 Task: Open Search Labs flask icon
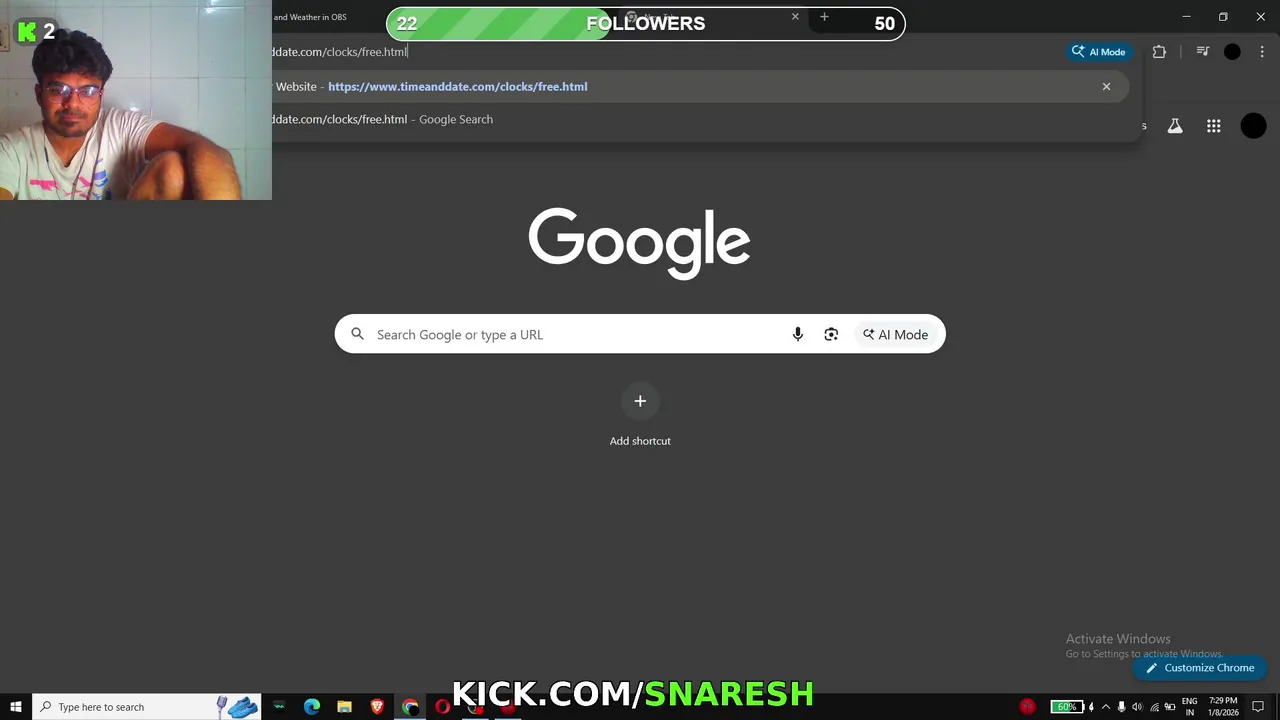click(x=1175, y=126)
